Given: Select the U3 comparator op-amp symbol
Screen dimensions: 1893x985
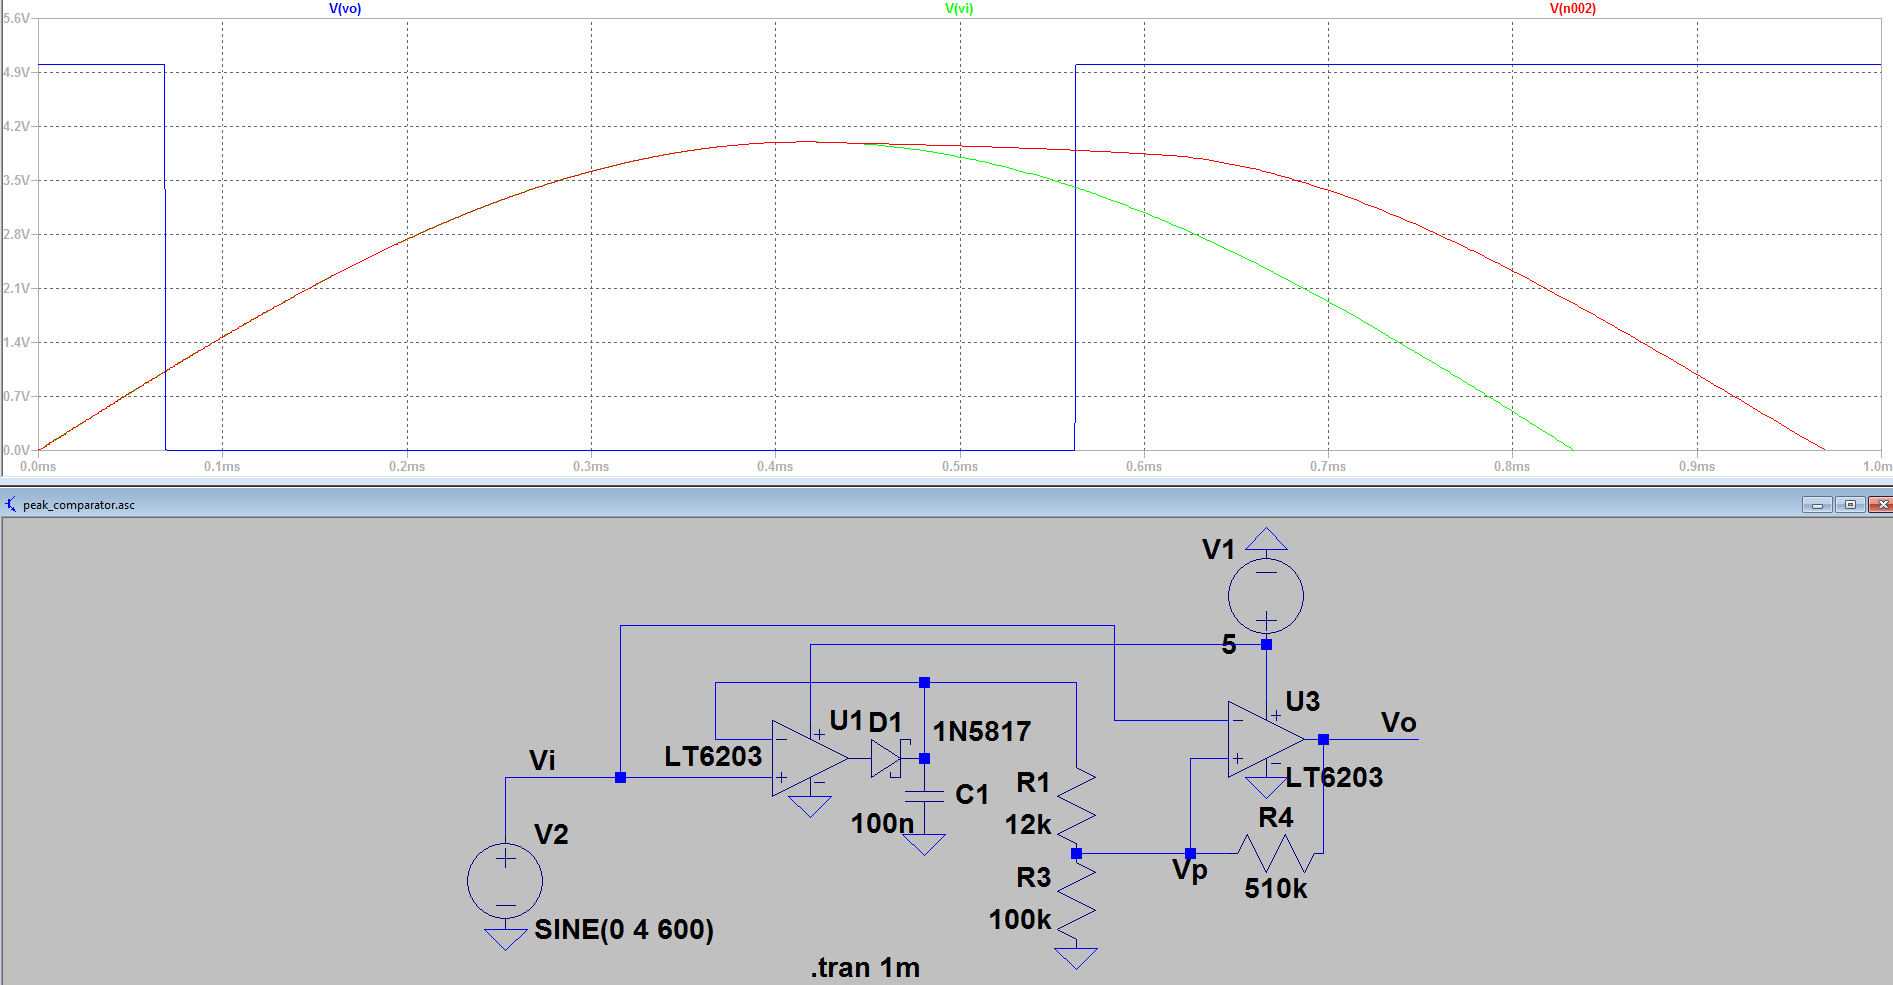Looking at the screenshot, I should coord(1263,740).
